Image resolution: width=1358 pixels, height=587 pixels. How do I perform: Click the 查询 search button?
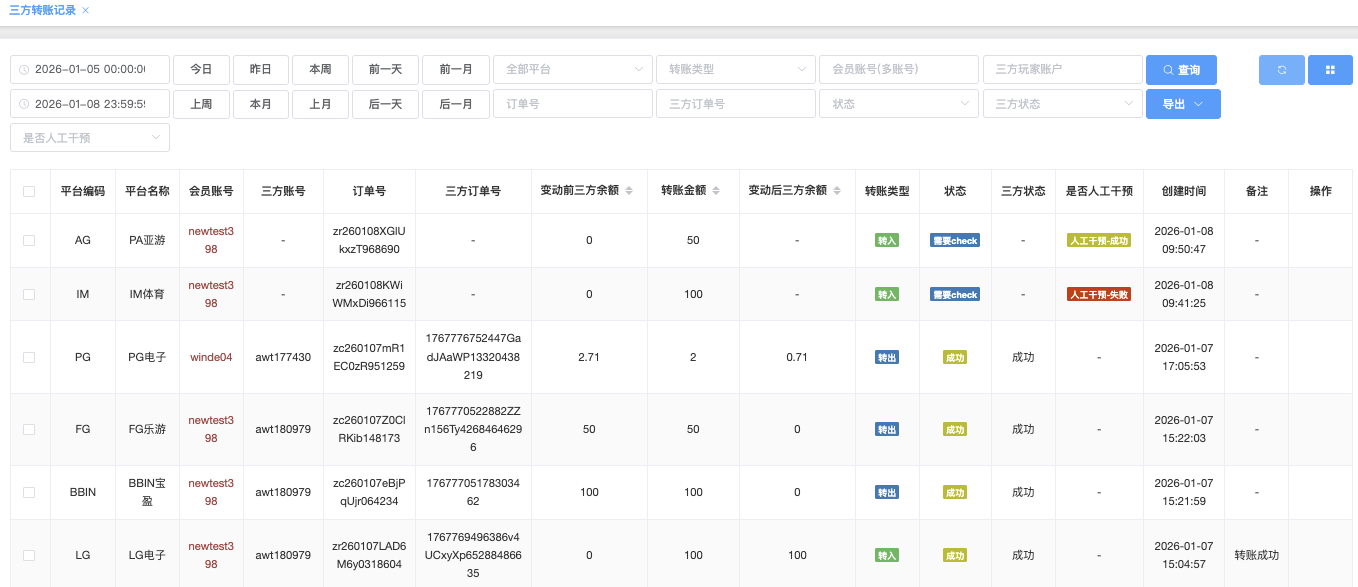(x=1181, y=70)
